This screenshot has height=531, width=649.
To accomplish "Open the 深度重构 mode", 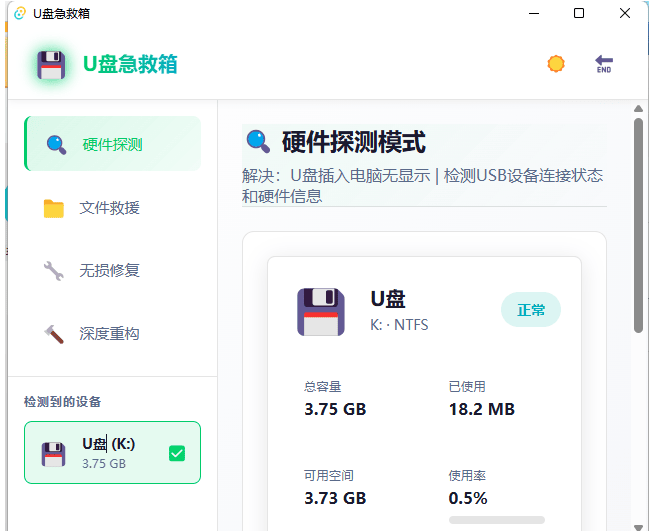I will [x=113, y=334].
